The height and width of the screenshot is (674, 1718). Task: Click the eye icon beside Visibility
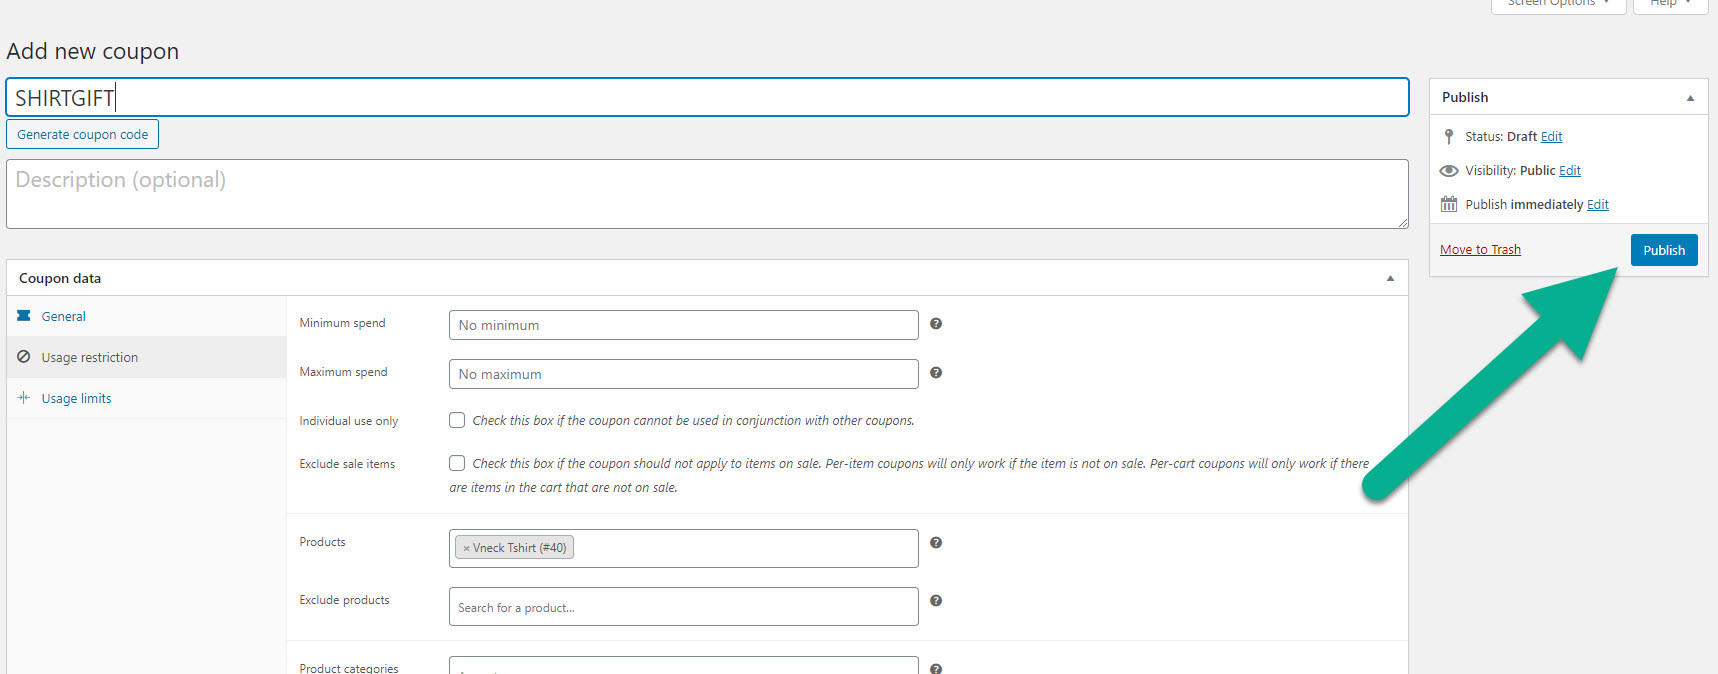click(1449, 171)
